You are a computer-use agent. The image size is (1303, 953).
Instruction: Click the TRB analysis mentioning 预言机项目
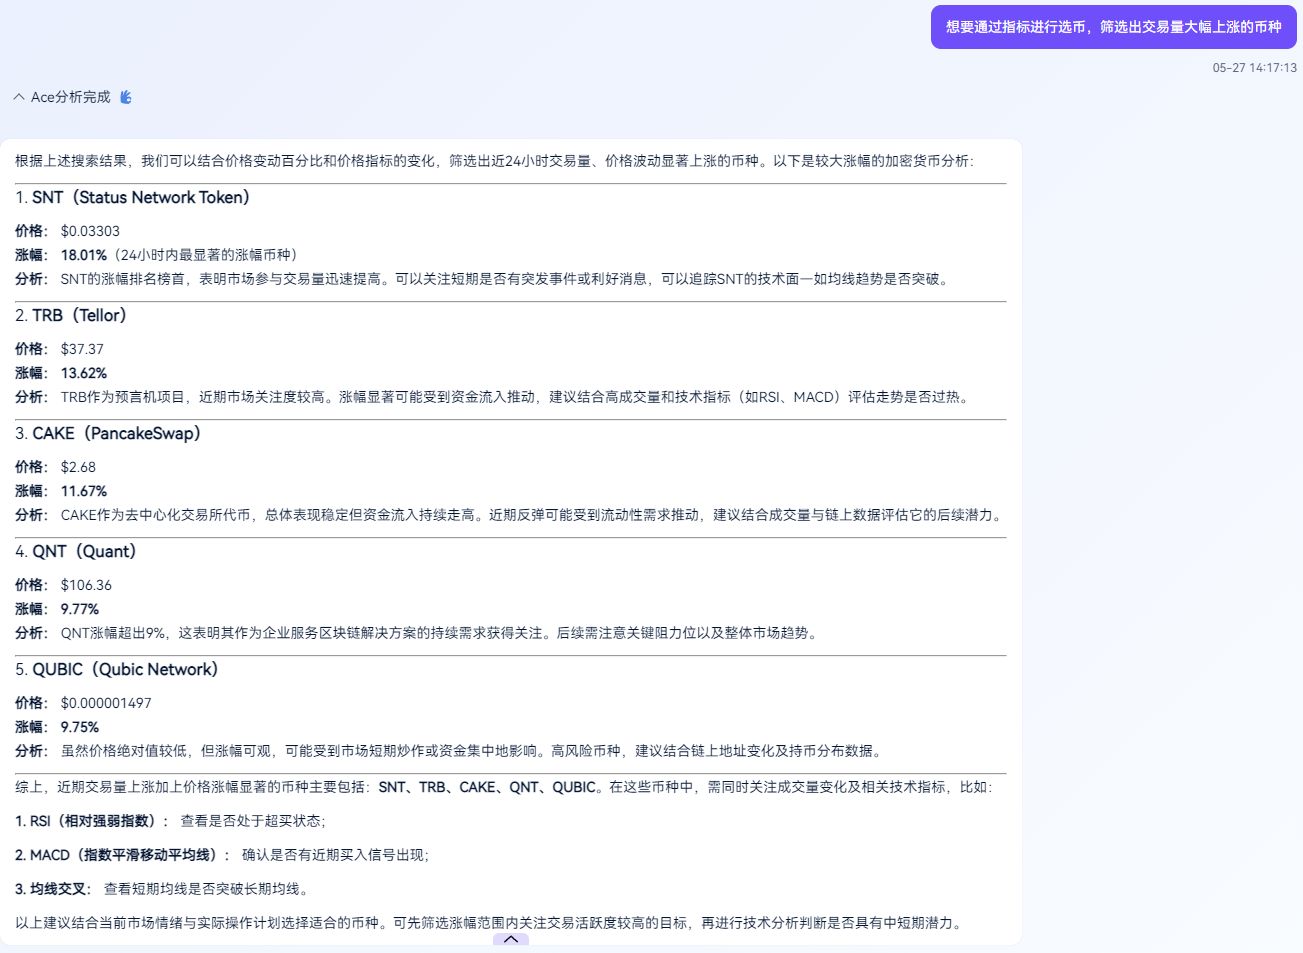517,397
